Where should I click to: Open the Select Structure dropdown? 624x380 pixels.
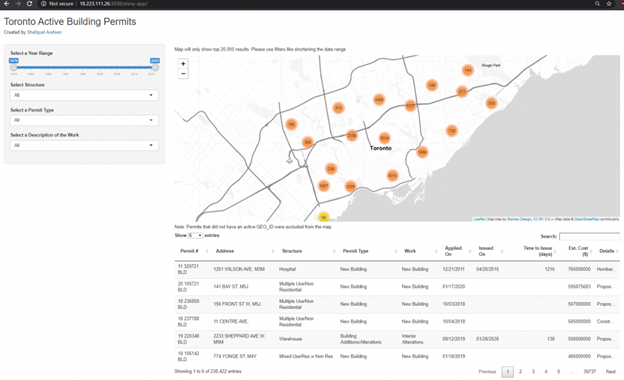click(84, 95)
